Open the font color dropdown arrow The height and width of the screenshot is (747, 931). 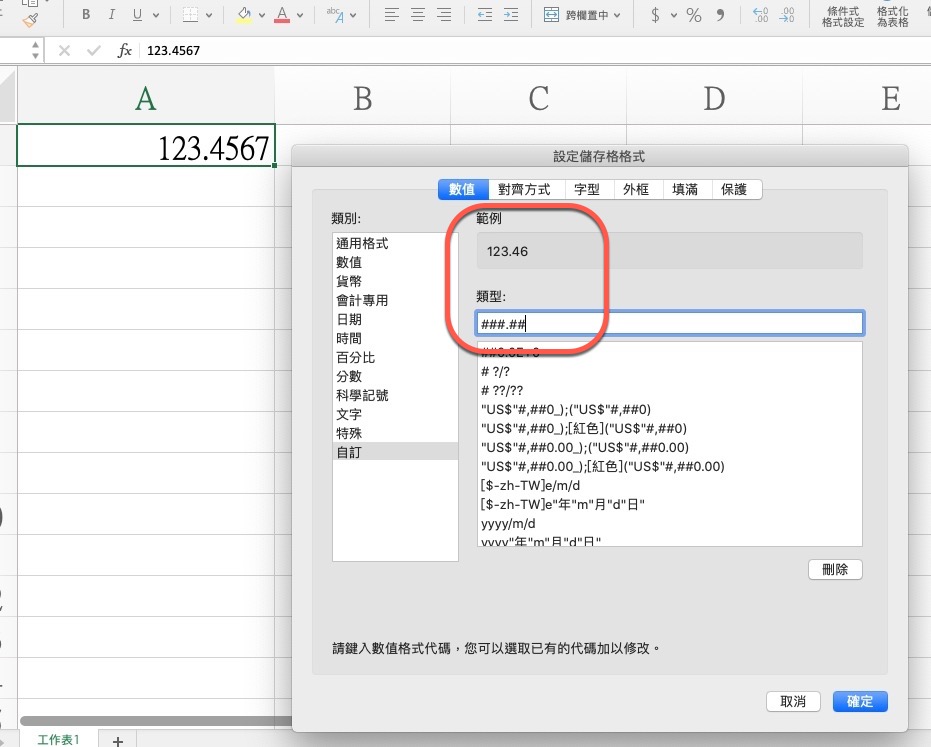pyautogui.click(x=303, y=16)
